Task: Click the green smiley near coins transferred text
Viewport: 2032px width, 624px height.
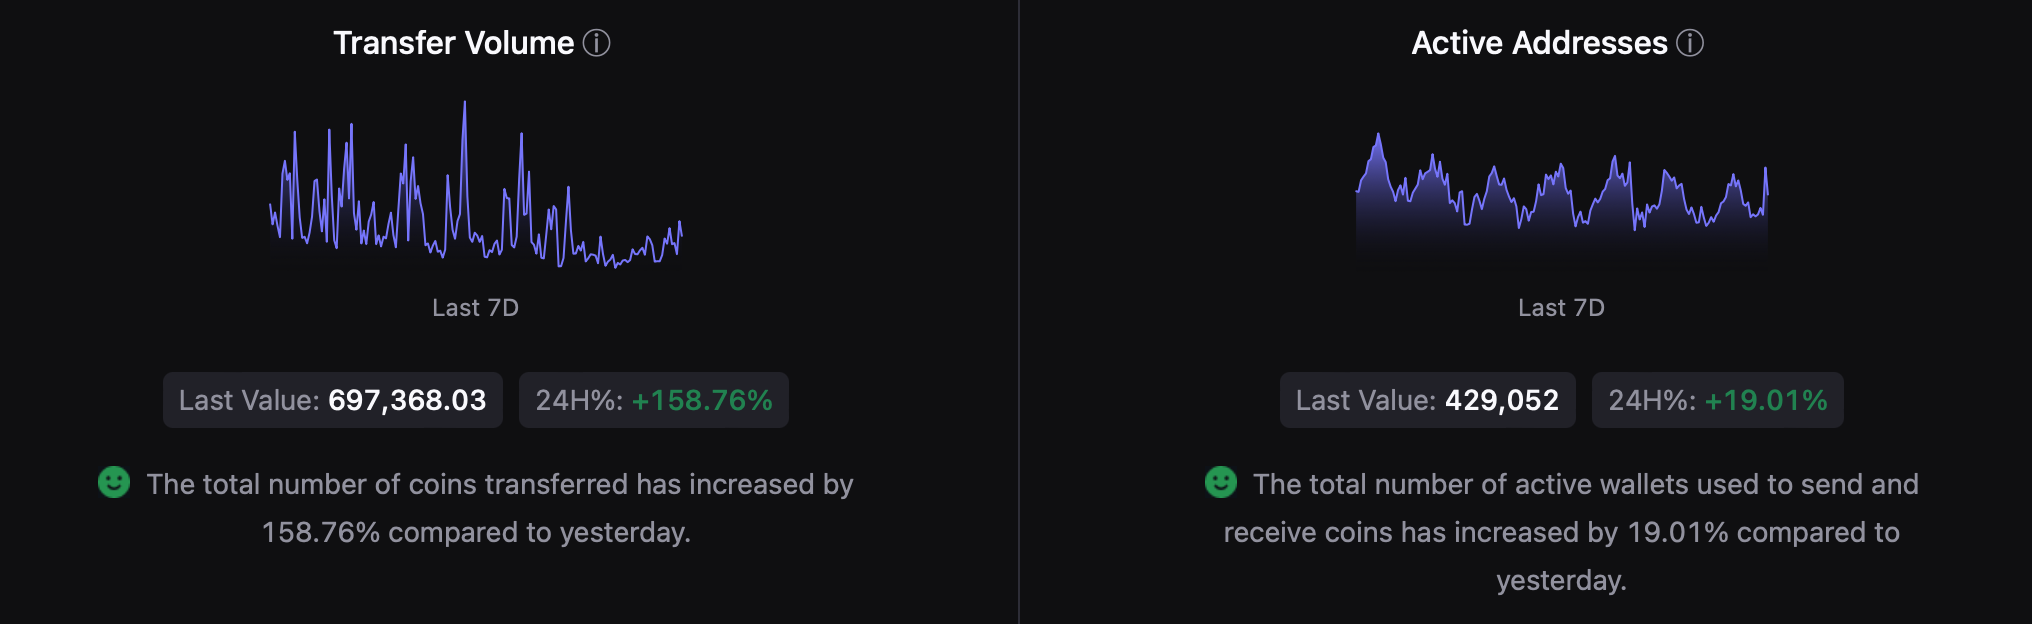Action: [x=114, y=482]
